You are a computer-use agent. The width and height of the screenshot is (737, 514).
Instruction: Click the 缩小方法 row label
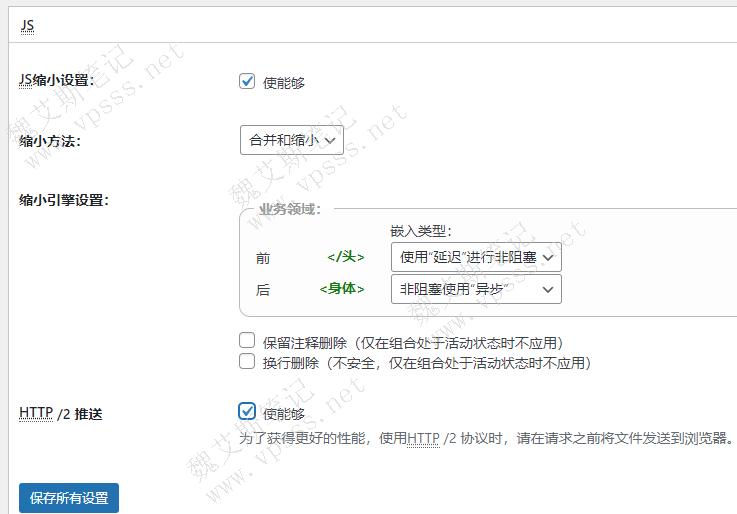pyautogui.click(x=50, y=141)
